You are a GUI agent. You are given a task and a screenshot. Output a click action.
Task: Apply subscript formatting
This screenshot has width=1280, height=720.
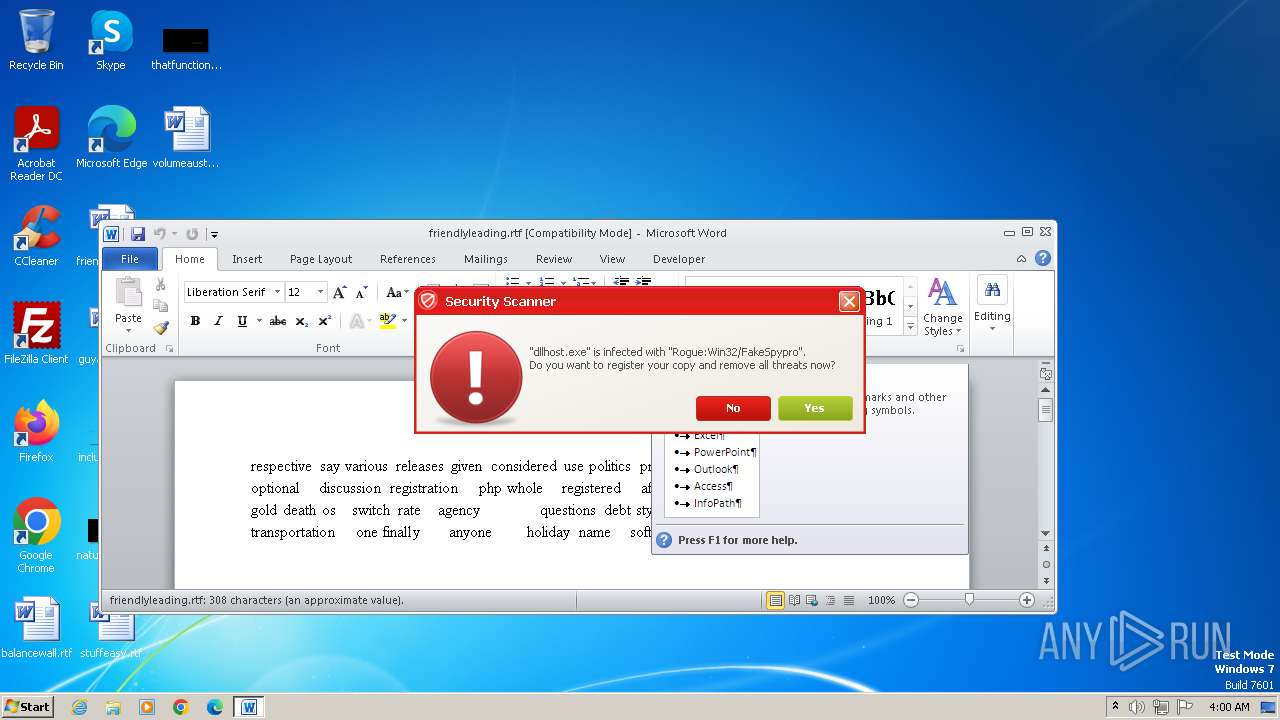[x=302, y=321]
